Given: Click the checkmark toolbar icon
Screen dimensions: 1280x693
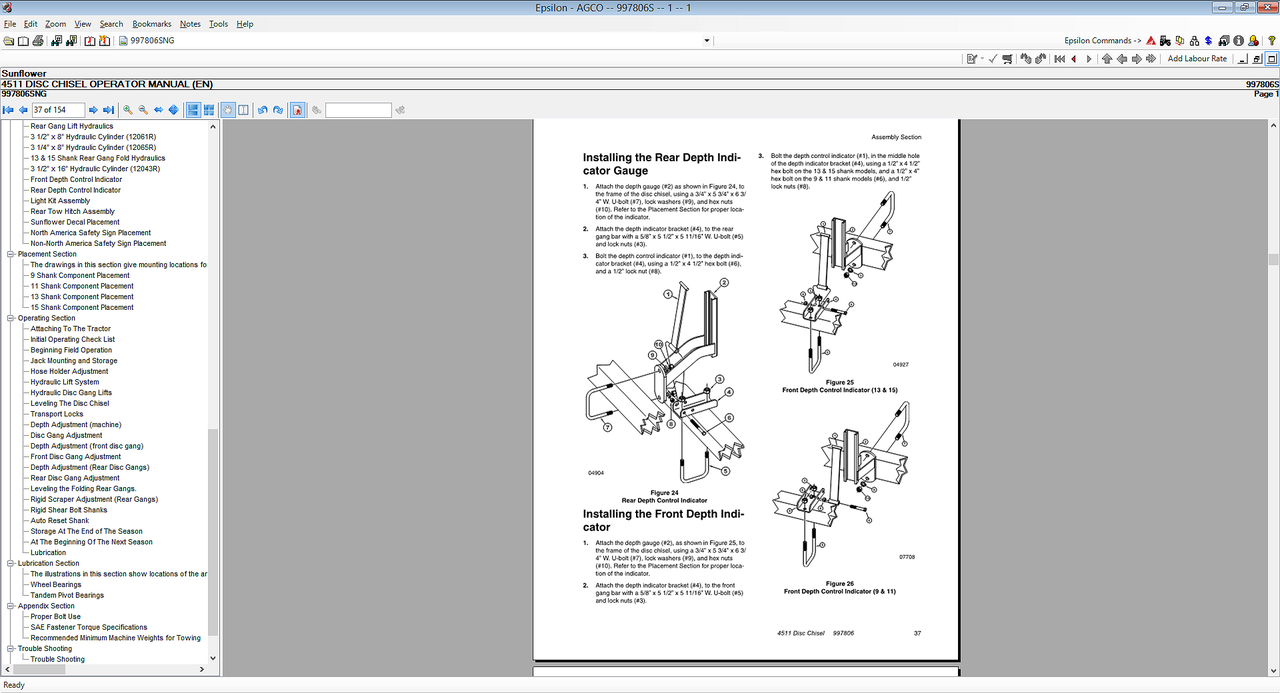Looking at the screenshot, I should (x=992, y=59).
